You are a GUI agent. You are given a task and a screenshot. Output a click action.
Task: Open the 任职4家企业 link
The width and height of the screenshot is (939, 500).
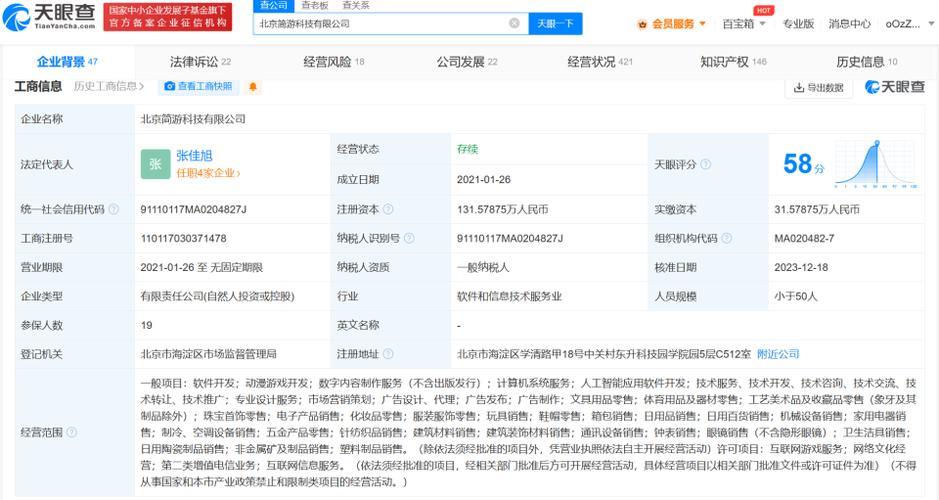point(208,173)
